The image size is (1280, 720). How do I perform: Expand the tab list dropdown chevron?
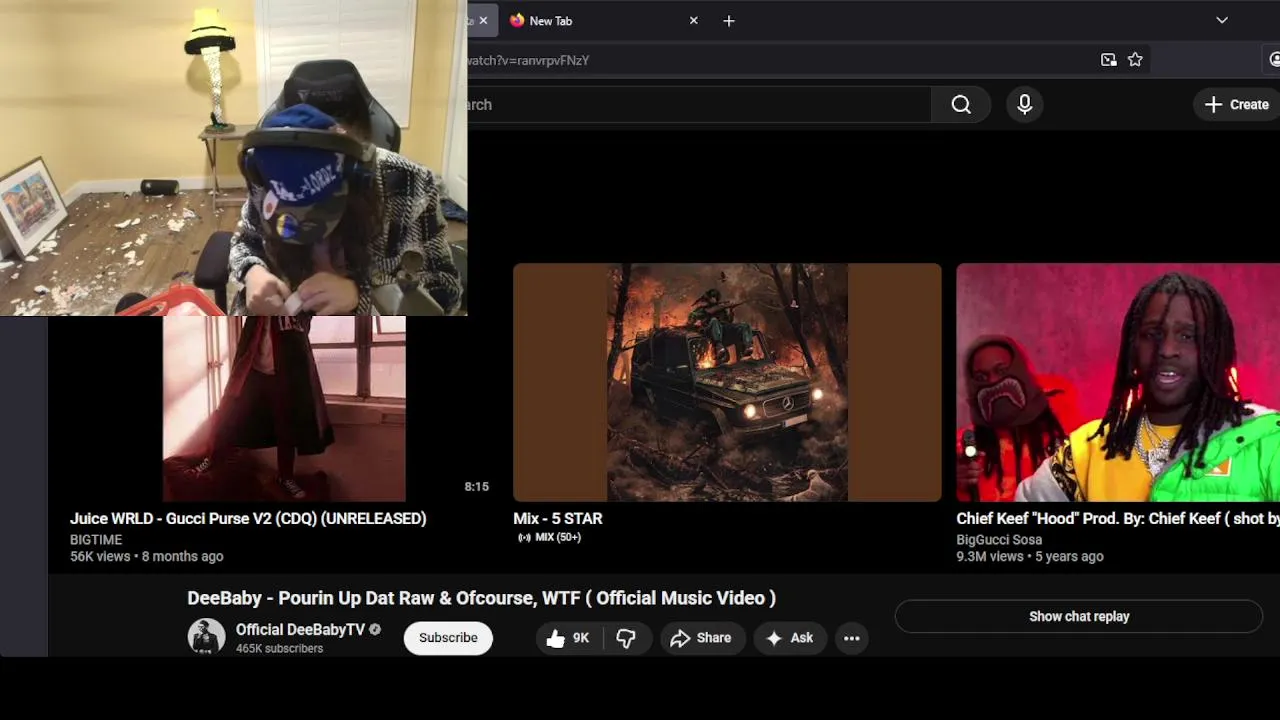(x=1222, y=20)
